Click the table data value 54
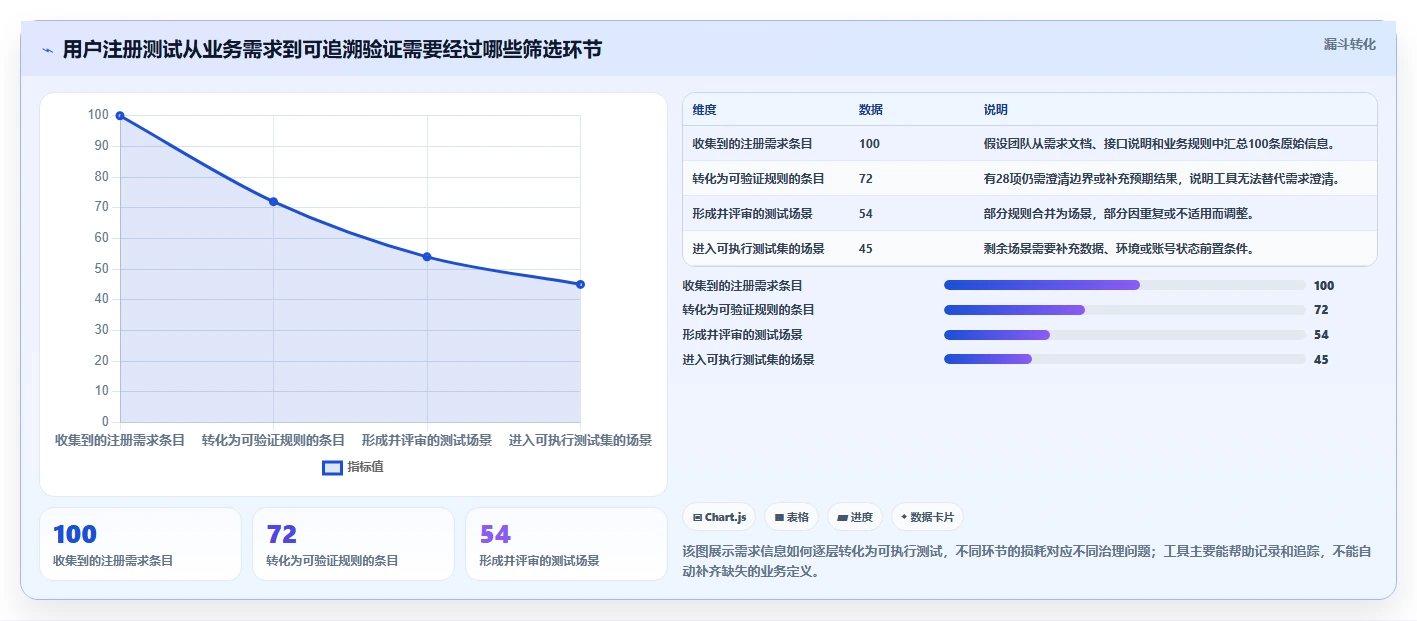 point(866,214)
